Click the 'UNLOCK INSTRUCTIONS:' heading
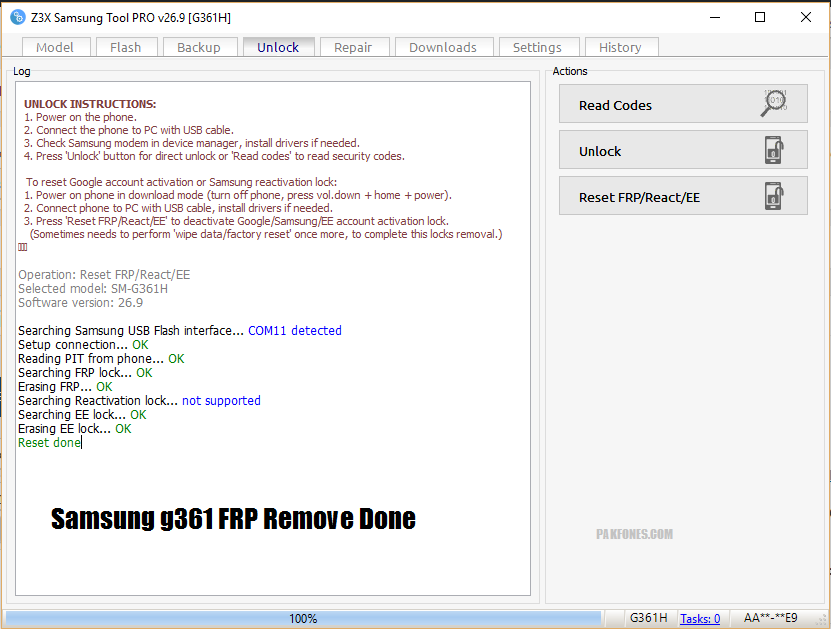This screenshot has height=629, width=831. click(90, 104)
